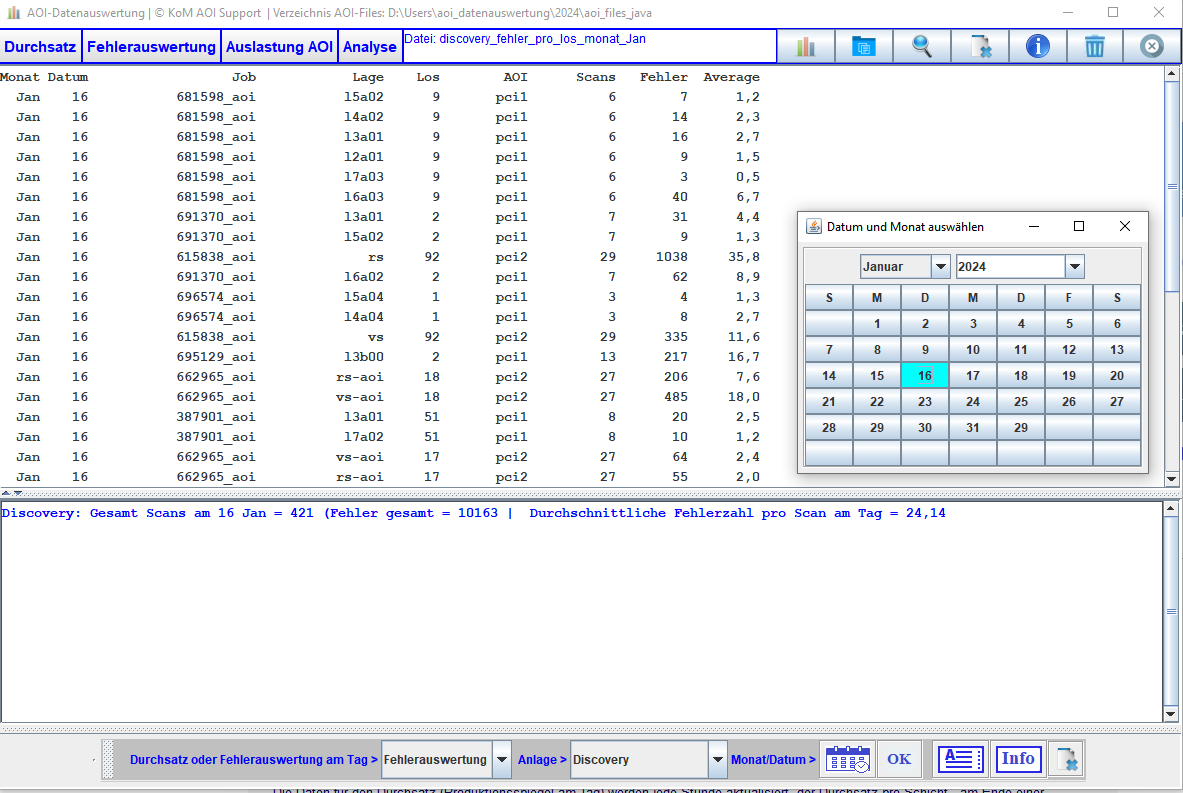
Task: Click the 'Discovery: Gesamt Scans' summary line
Action: pyautogui.click(x=473, y=513)
